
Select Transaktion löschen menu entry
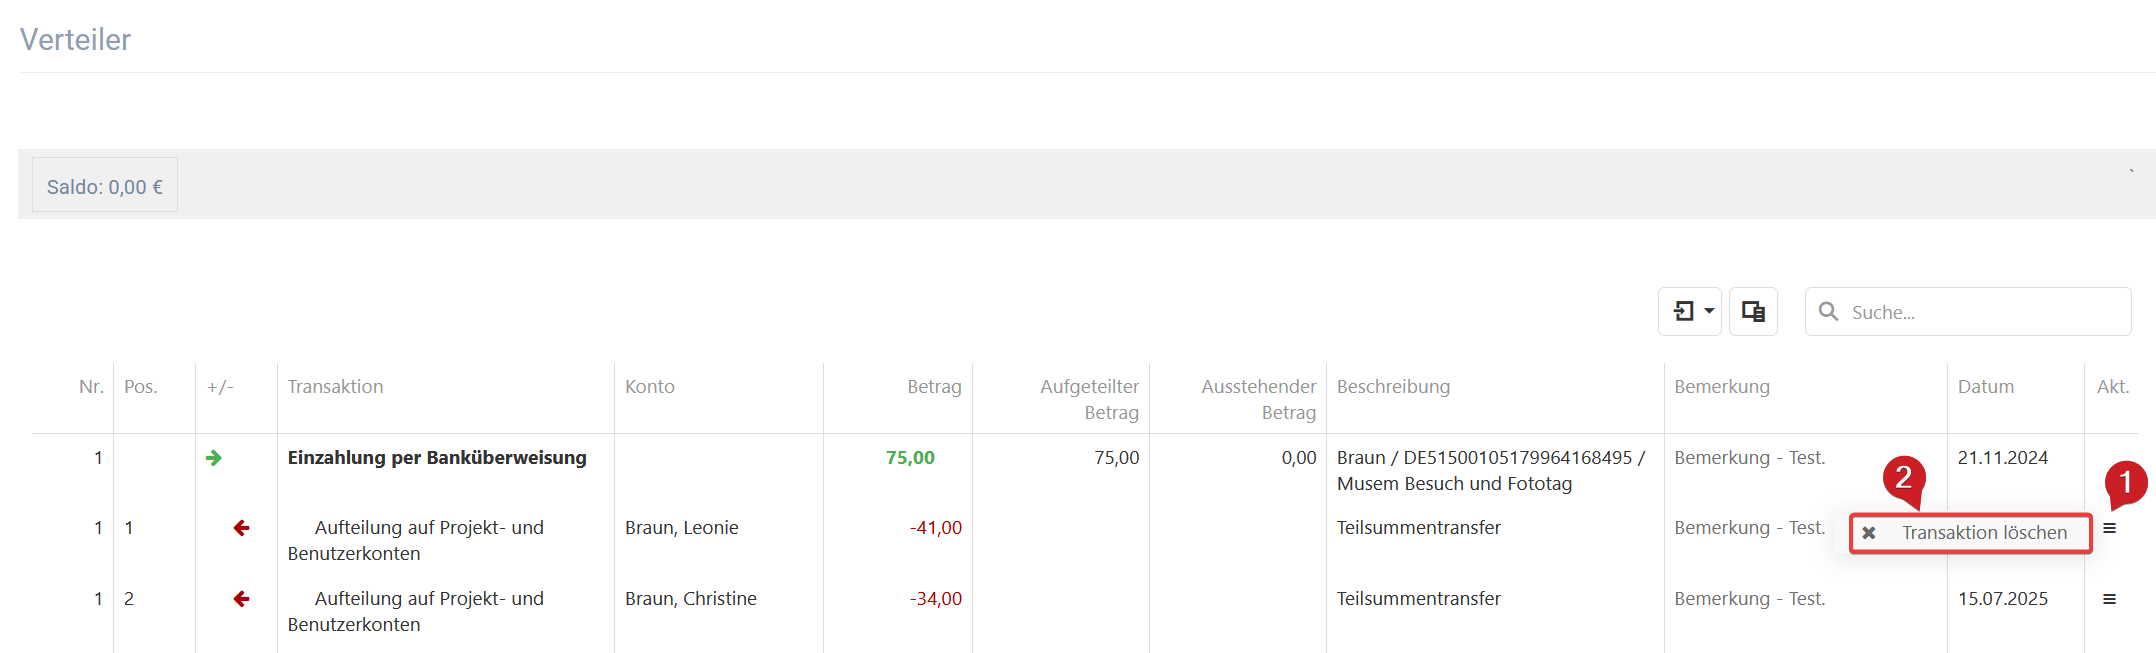pos(1970,533)
